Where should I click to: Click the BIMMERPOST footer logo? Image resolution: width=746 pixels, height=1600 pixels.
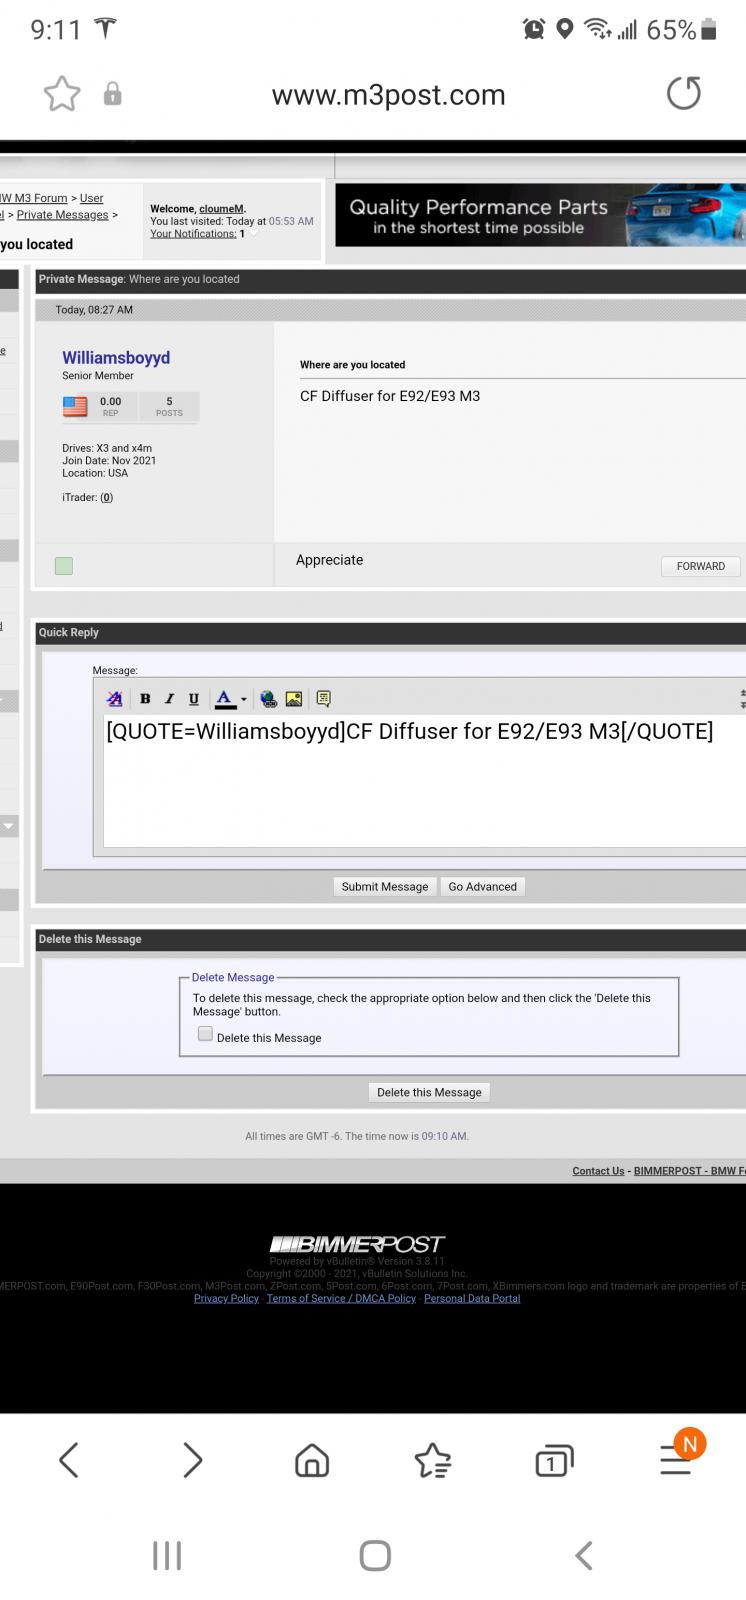click(358, 1244)
